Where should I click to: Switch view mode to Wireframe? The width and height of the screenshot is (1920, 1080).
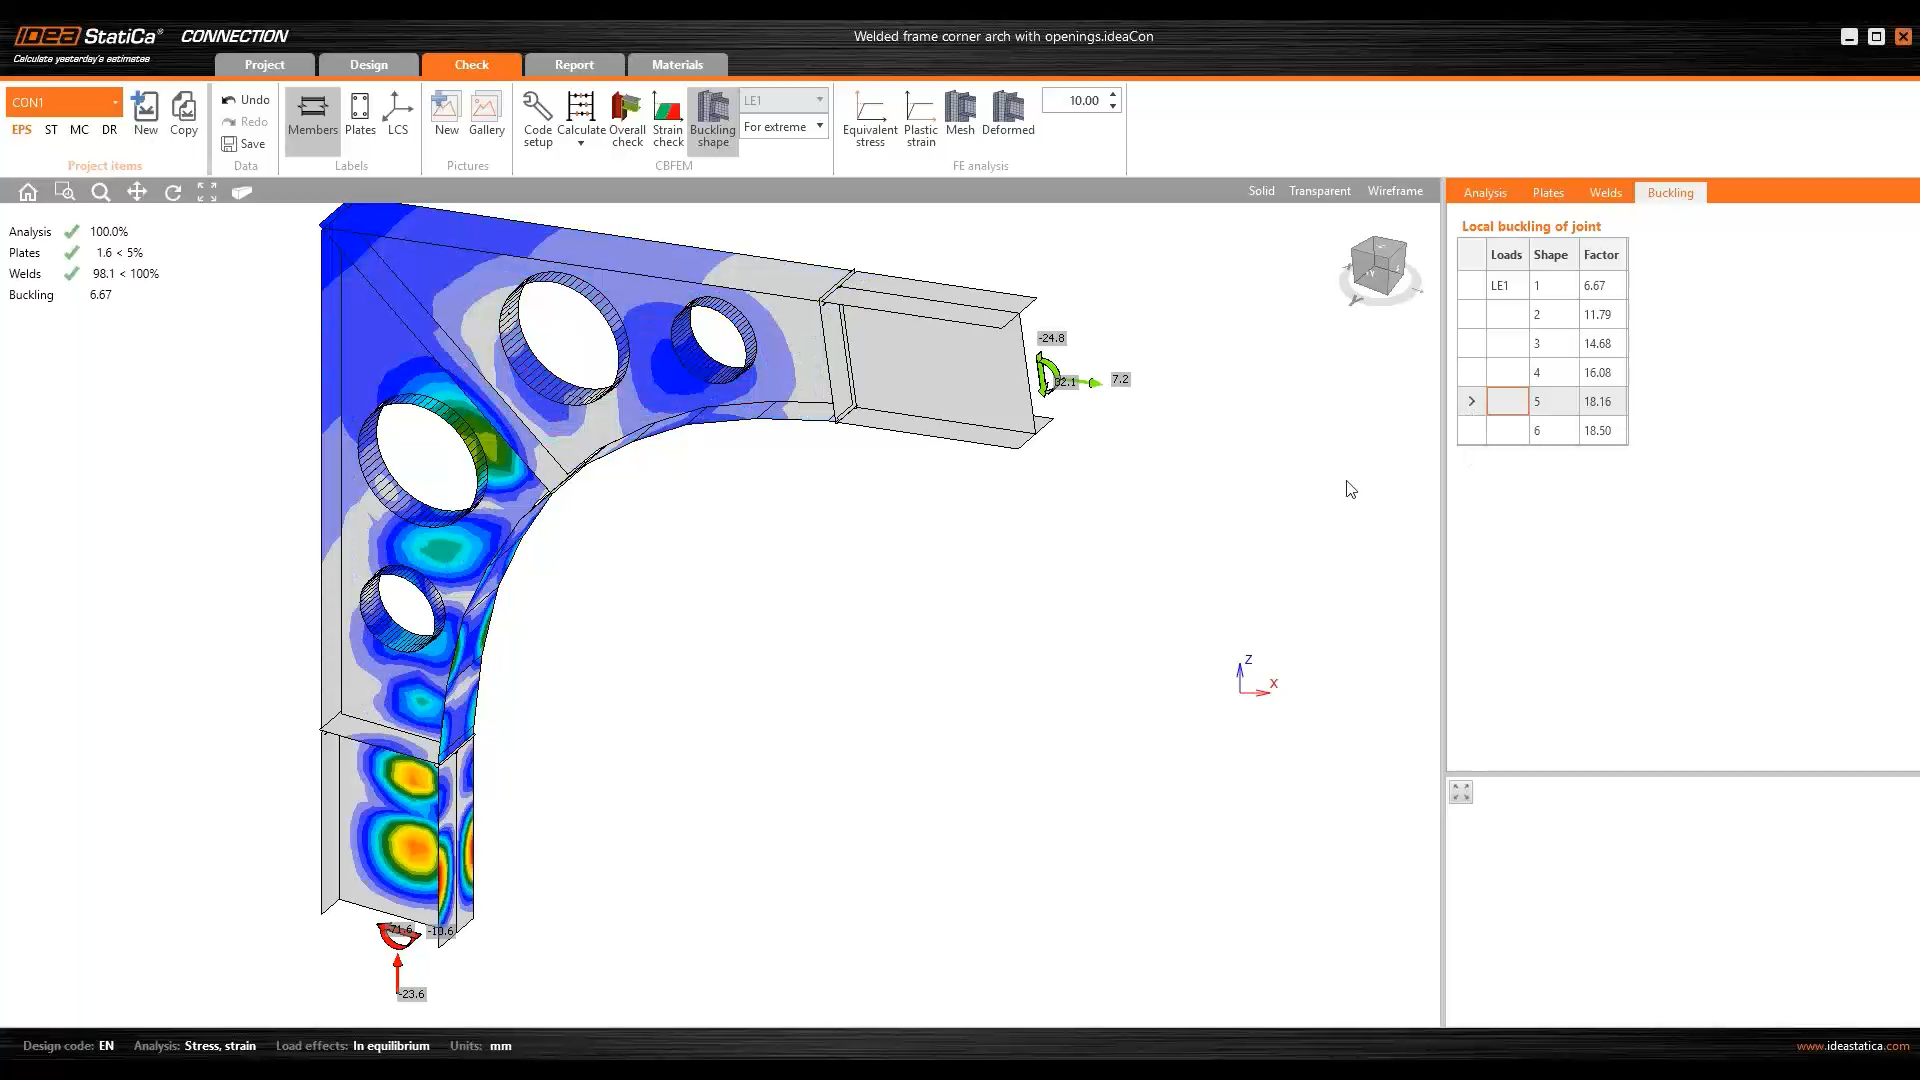tap(1394, 191)
